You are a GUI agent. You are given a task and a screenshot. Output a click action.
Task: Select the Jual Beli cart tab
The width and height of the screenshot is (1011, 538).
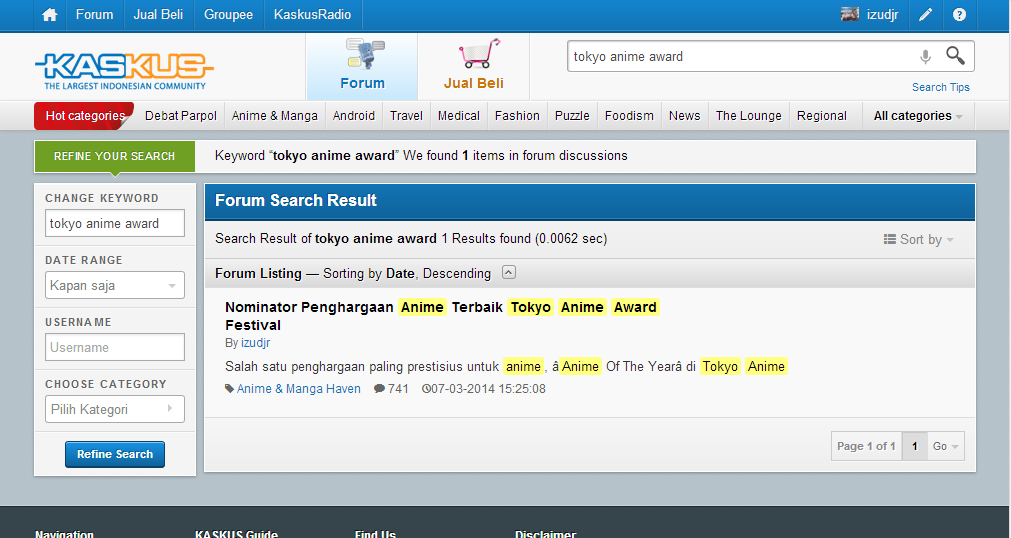pyautogui.click(x=474, y=65)
